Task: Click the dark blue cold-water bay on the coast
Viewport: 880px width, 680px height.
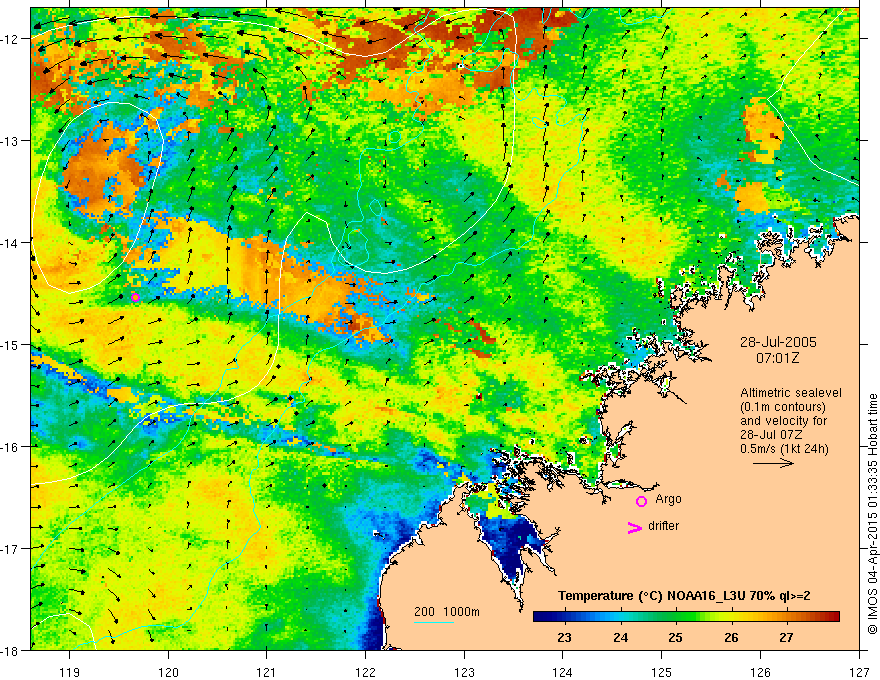Action: [x=512, y=543]
